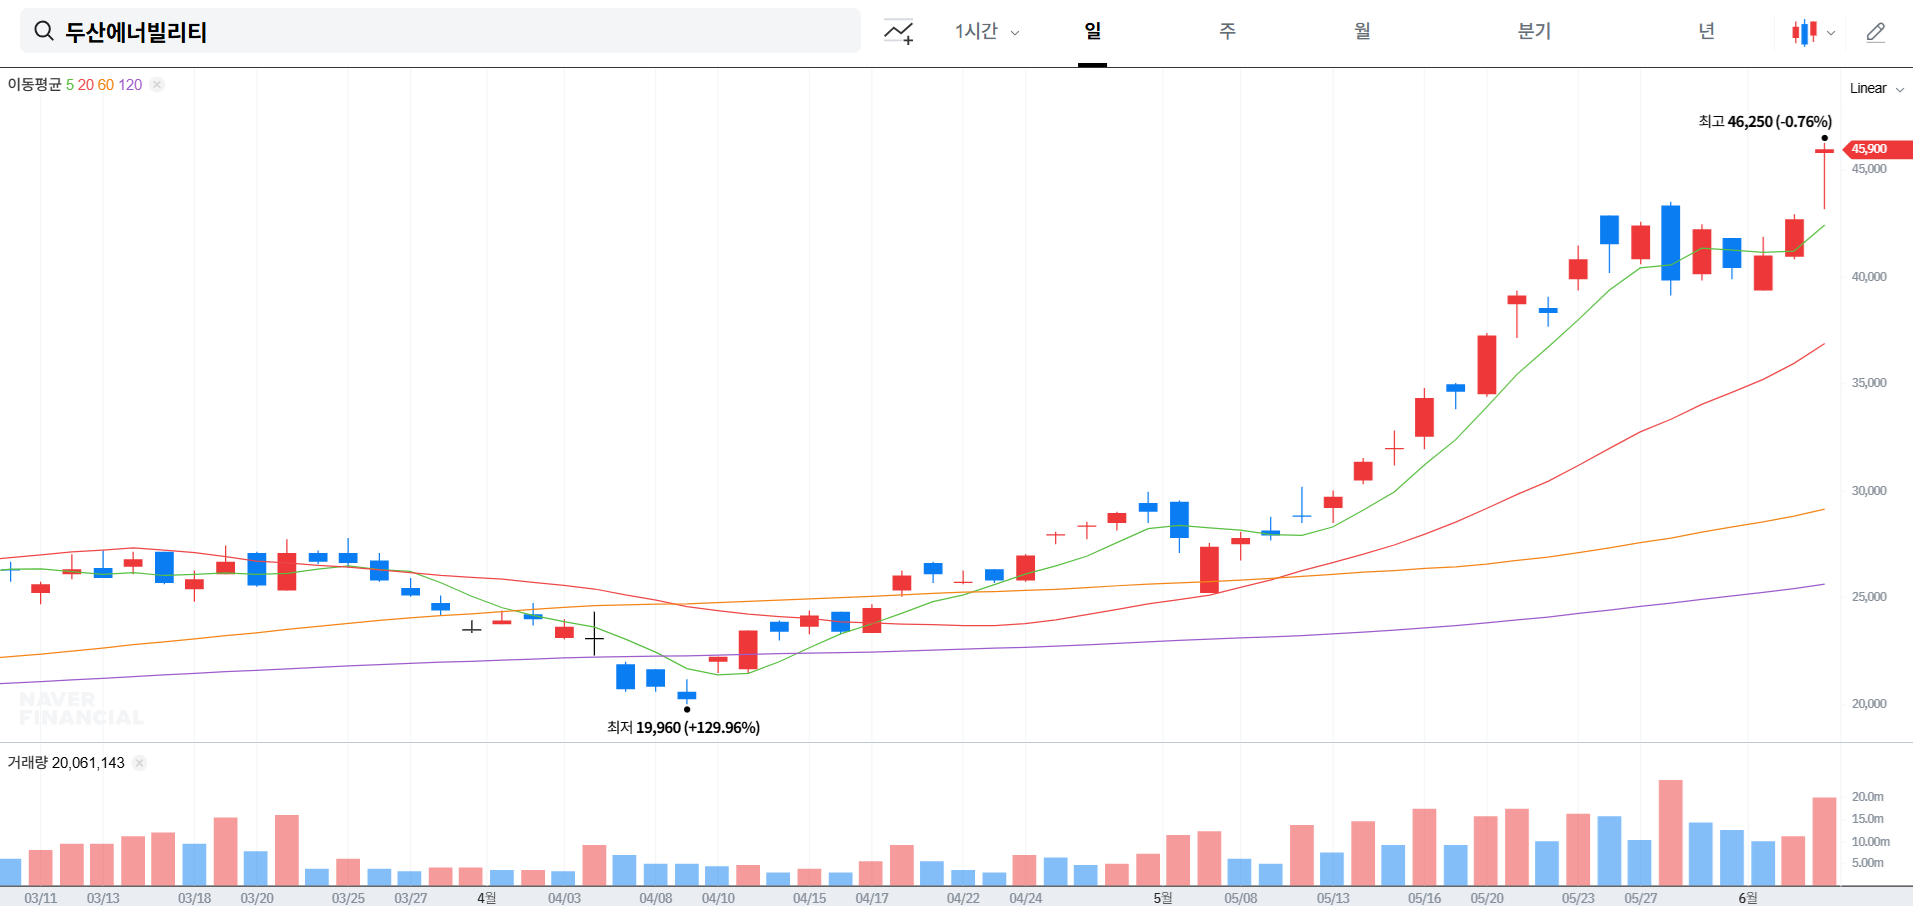Switch to the 분기 (quarterly) tab
Viewport: 1913px width, 906px height.
(1534, 31)
